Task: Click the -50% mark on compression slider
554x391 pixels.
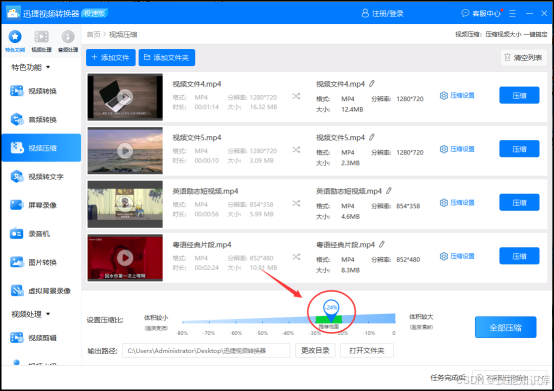Action: [263, 333]
